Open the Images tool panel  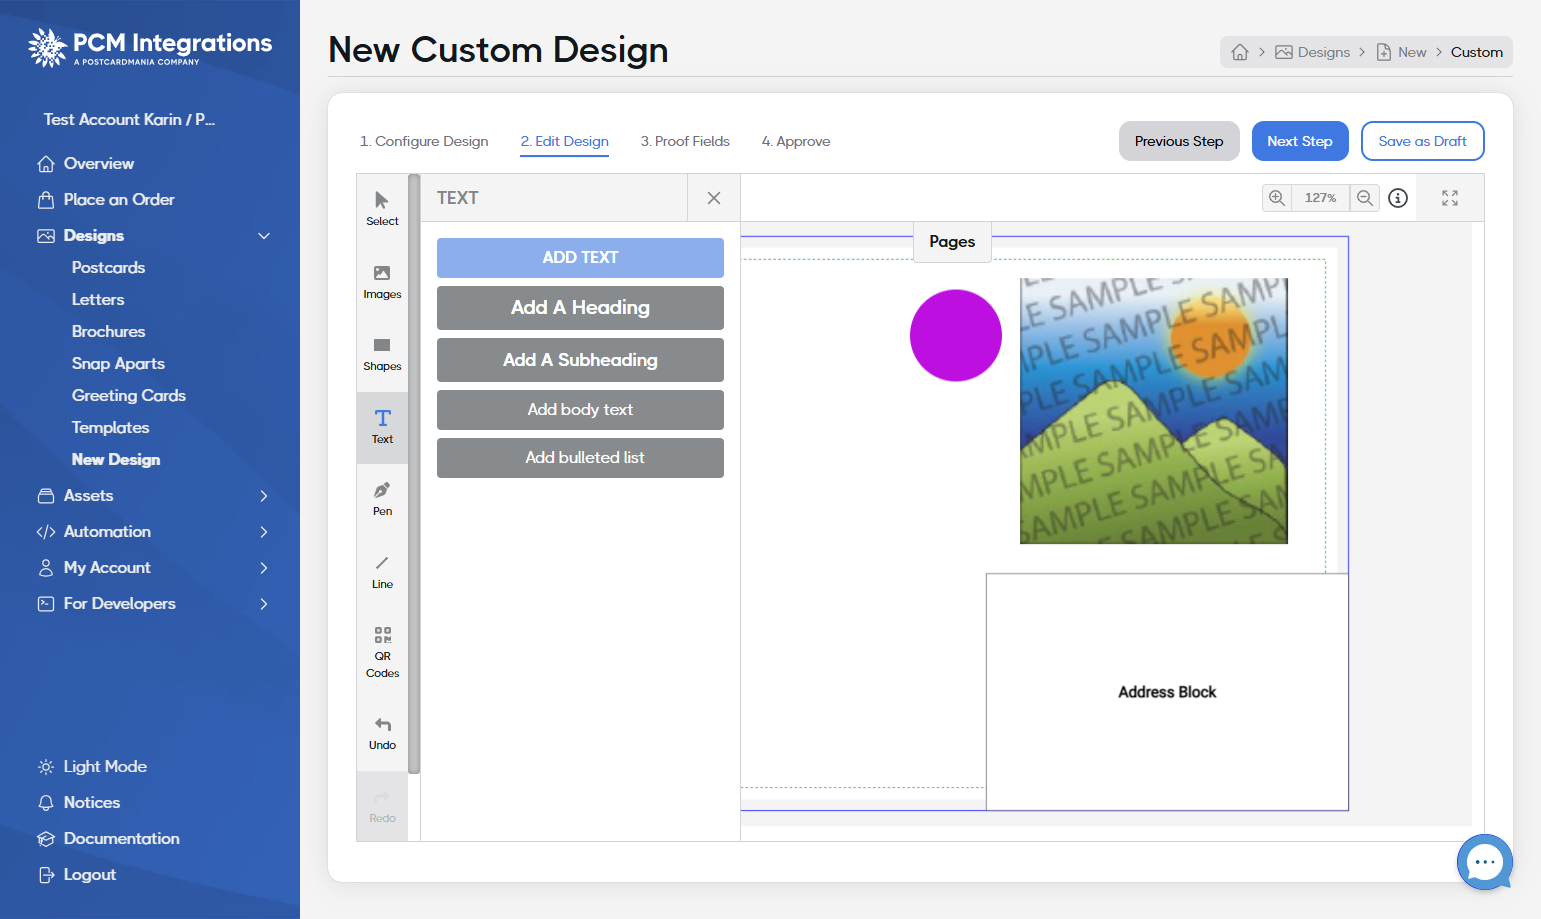[x=382, y=283]
